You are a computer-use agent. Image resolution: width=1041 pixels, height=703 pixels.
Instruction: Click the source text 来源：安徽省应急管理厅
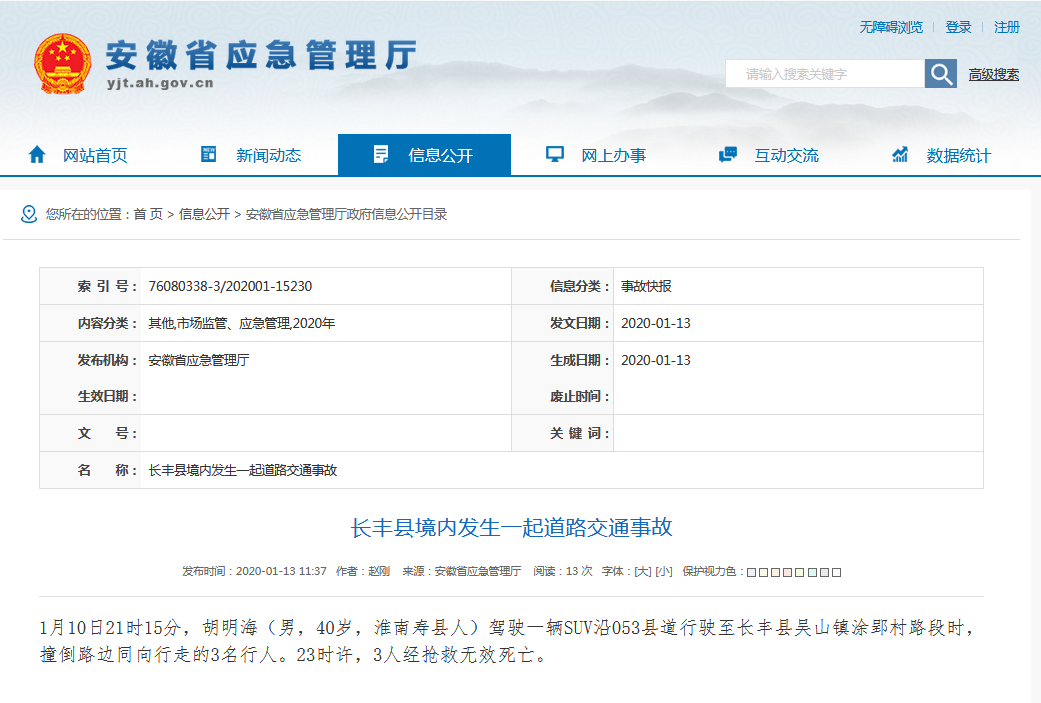coord(461,572)
